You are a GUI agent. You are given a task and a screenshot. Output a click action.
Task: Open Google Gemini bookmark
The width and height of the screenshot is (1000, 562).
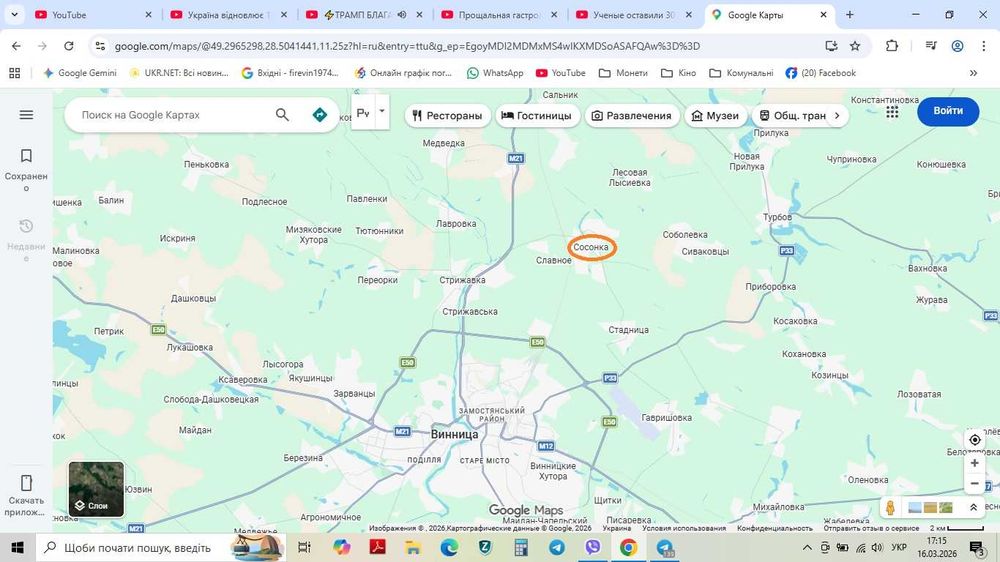pos(80,73)
